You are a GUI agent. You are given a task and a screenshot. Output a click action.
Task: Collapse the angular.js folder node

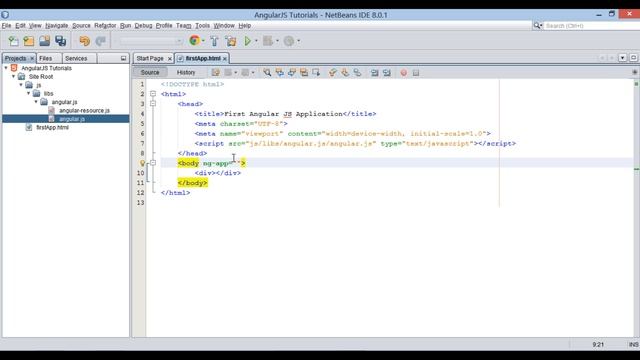click(x=36, y=102)
